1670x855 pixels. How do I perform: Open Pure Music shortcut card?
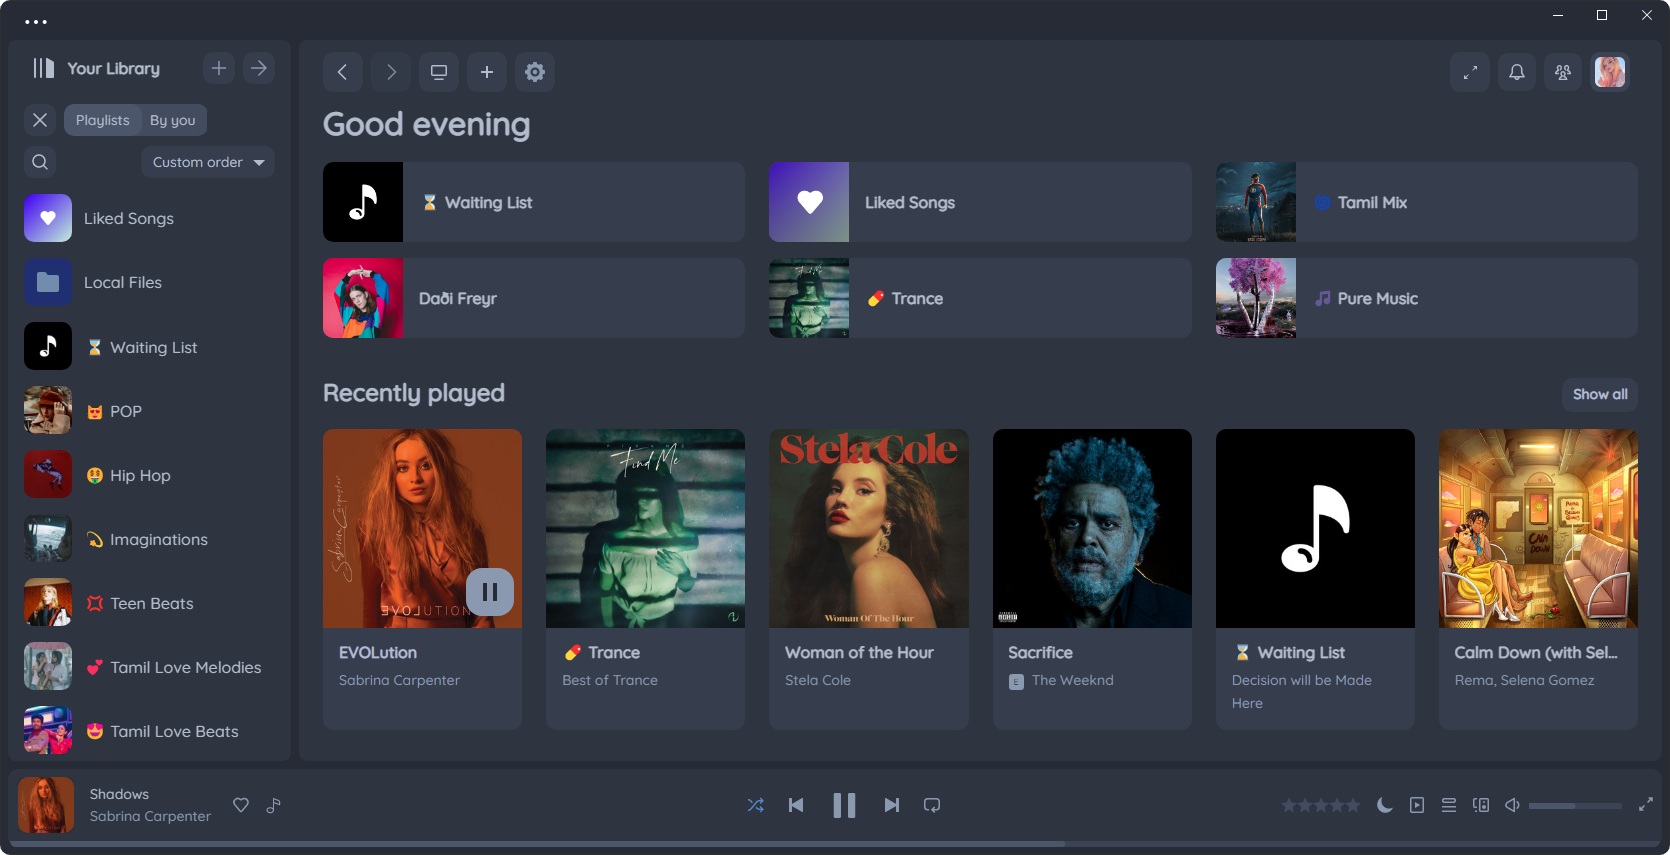[1427, 298]
